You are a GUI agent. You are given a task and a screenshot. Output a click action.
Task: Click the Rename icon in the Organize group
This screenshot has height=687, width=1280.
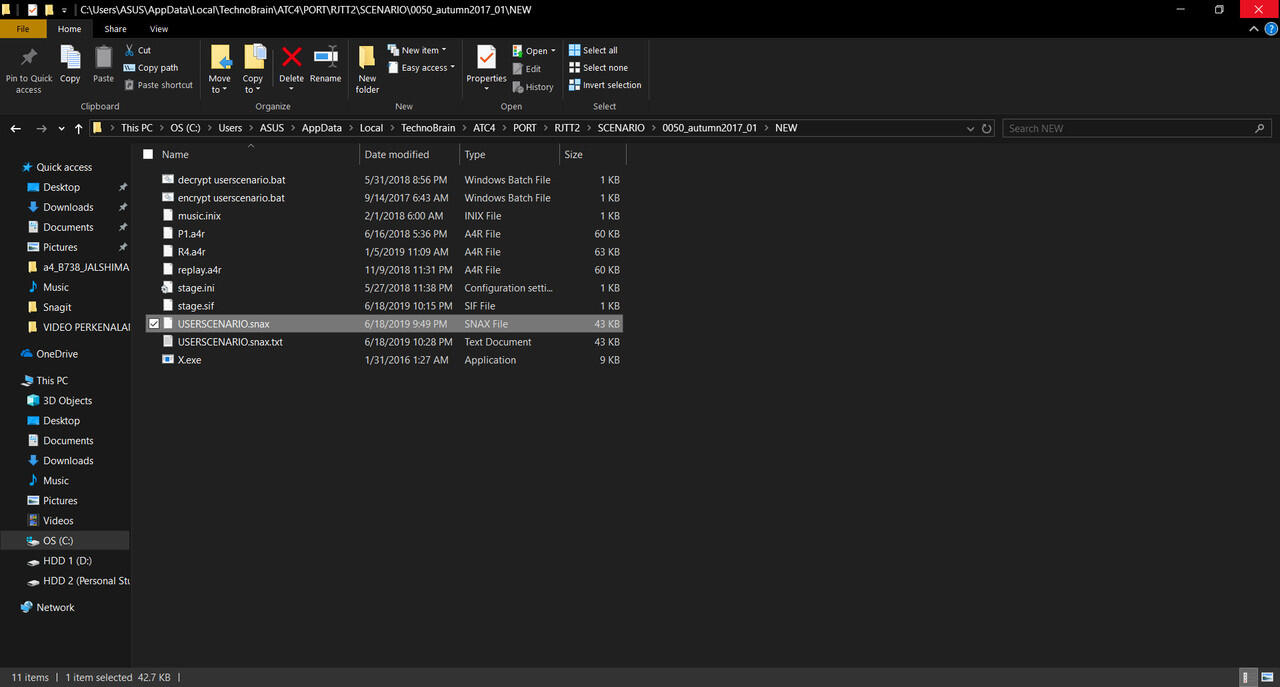click(x=326, y=59)
